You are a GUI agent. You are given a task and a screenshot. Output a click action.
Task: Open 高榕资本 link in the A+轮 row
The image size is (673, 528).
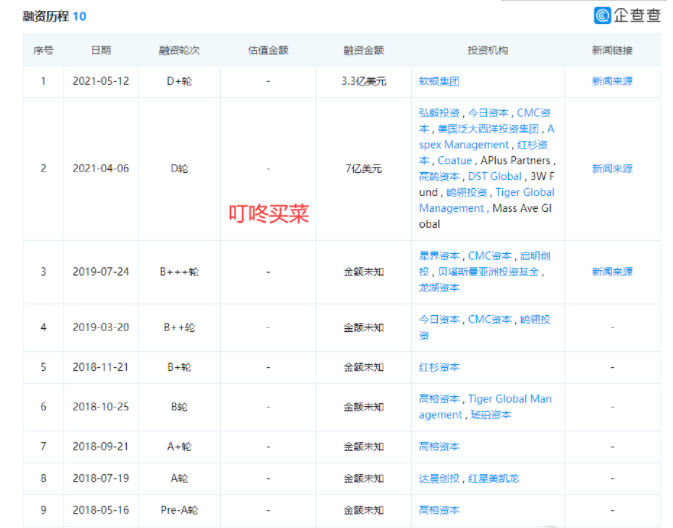point(439,447)
